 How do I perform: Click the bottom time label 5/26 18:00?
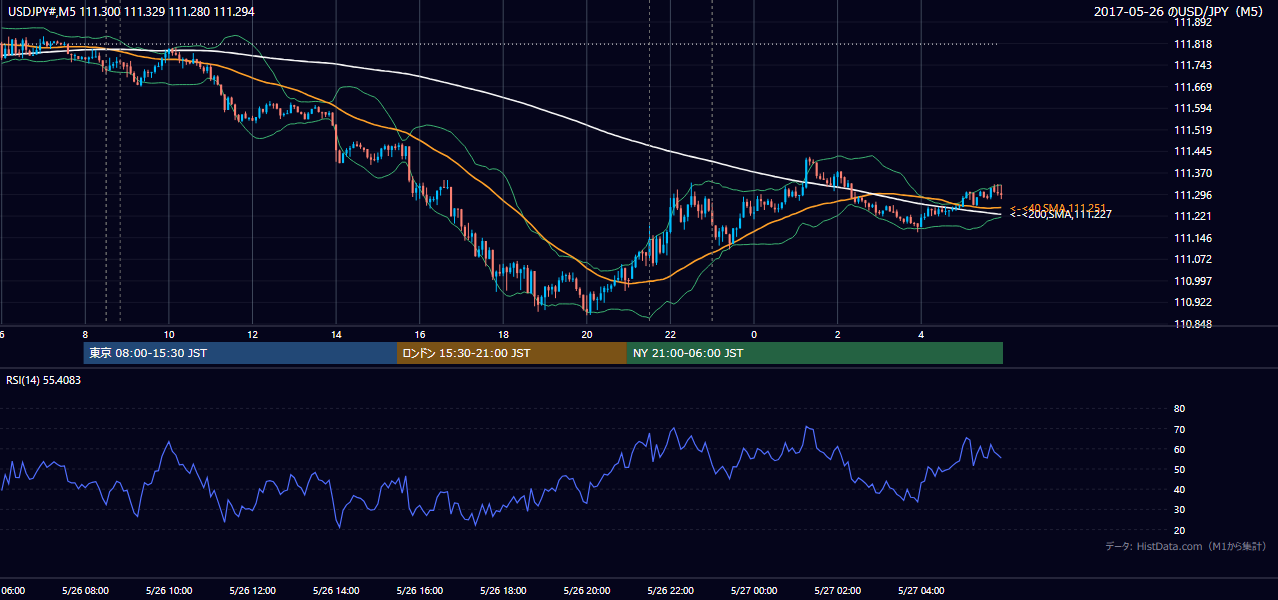(504, 591)
